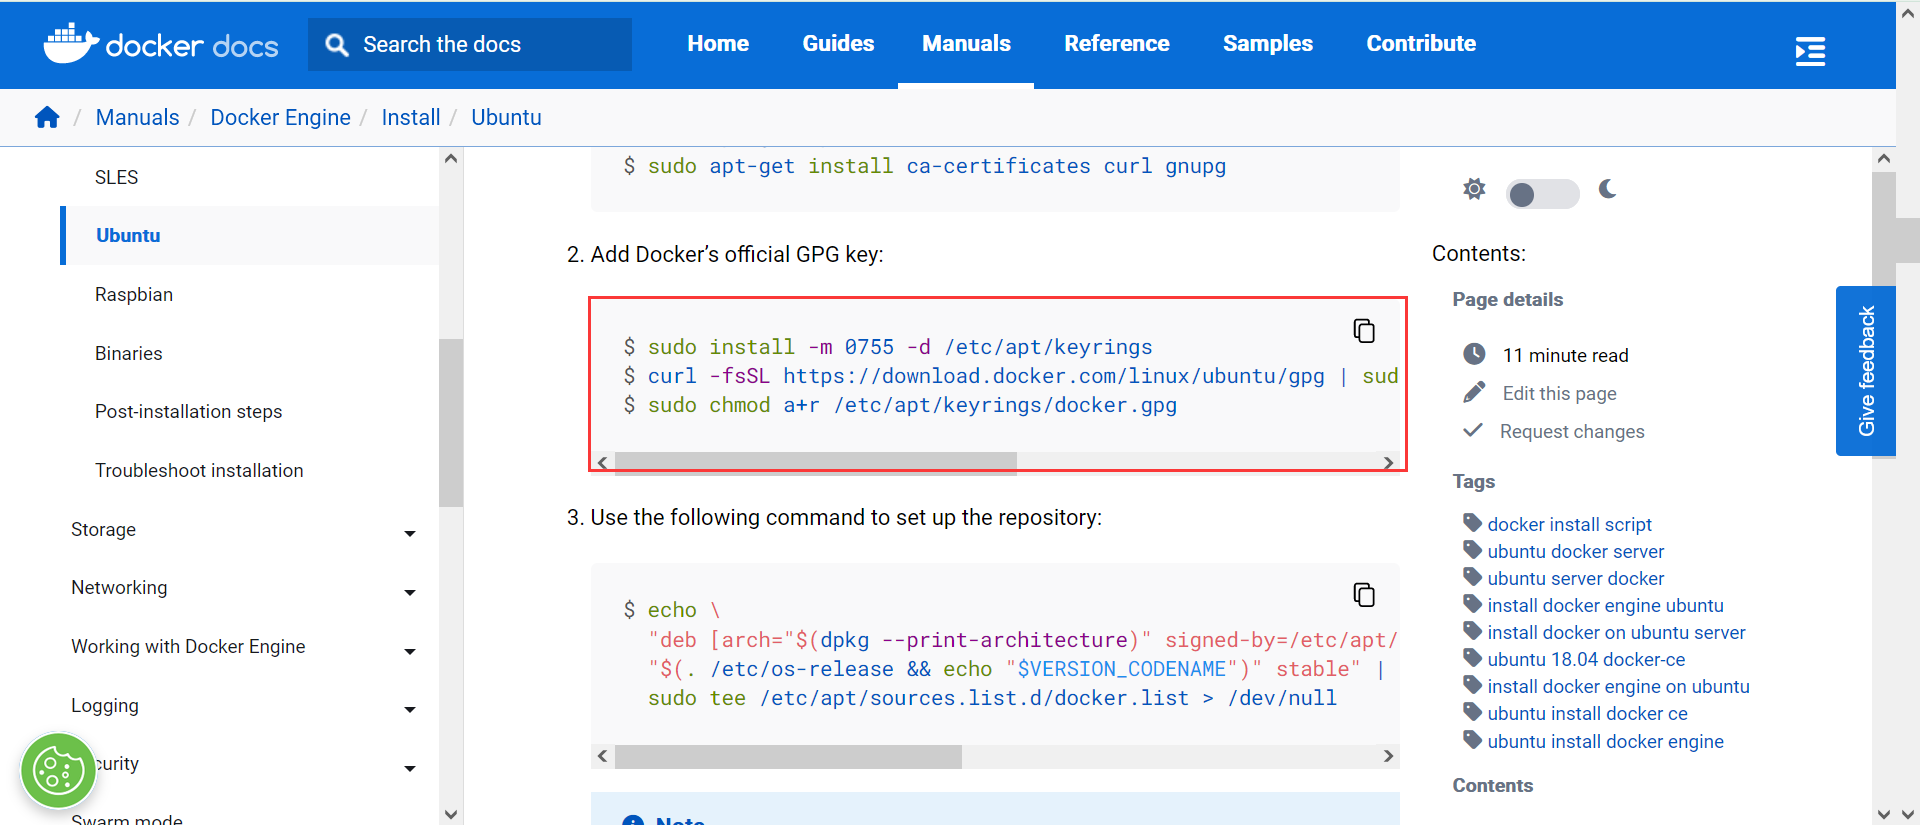Image resolution: width=1920 pixels, height=825 pixels.
Task: Expand the Storage section
Action: (x=410, y=533)
